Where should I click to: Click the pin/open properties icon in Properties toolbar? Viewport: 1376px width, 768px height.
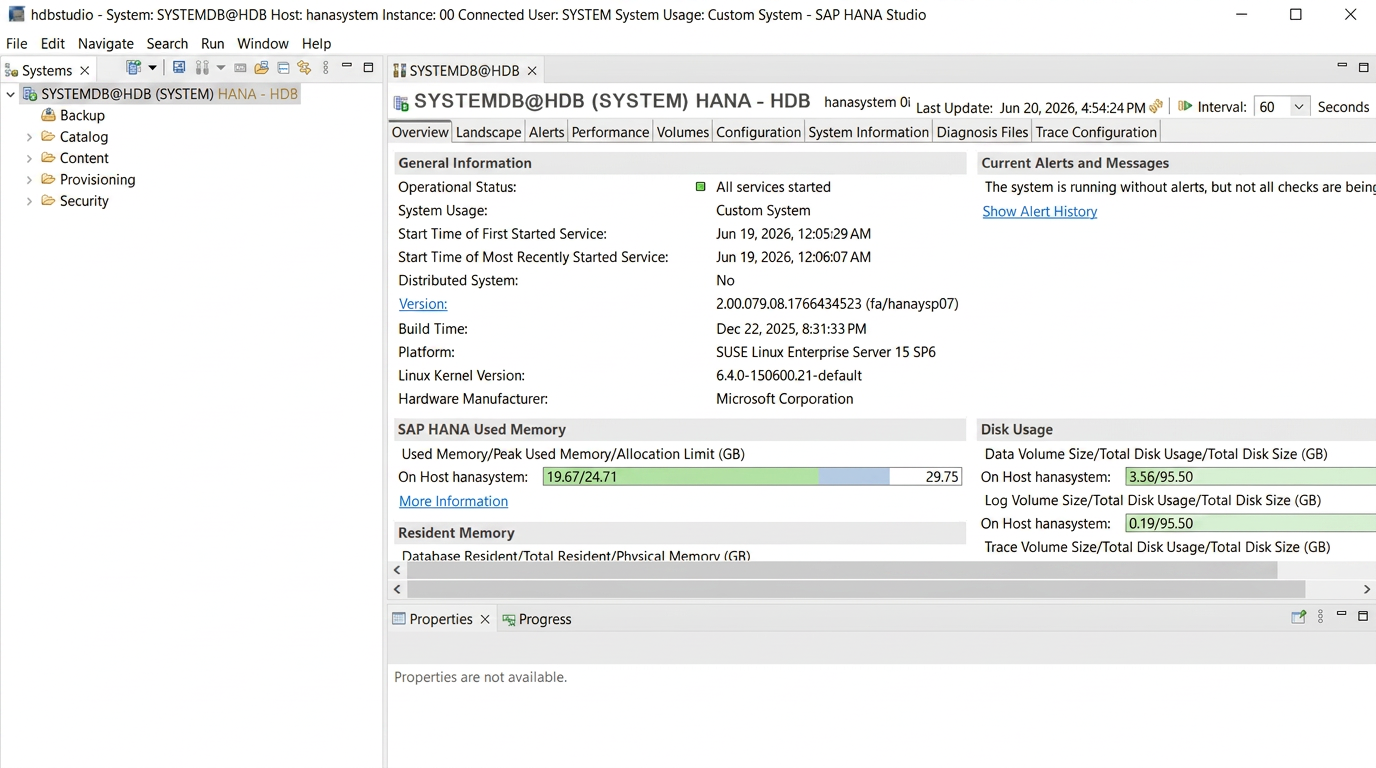point(1298,617)
